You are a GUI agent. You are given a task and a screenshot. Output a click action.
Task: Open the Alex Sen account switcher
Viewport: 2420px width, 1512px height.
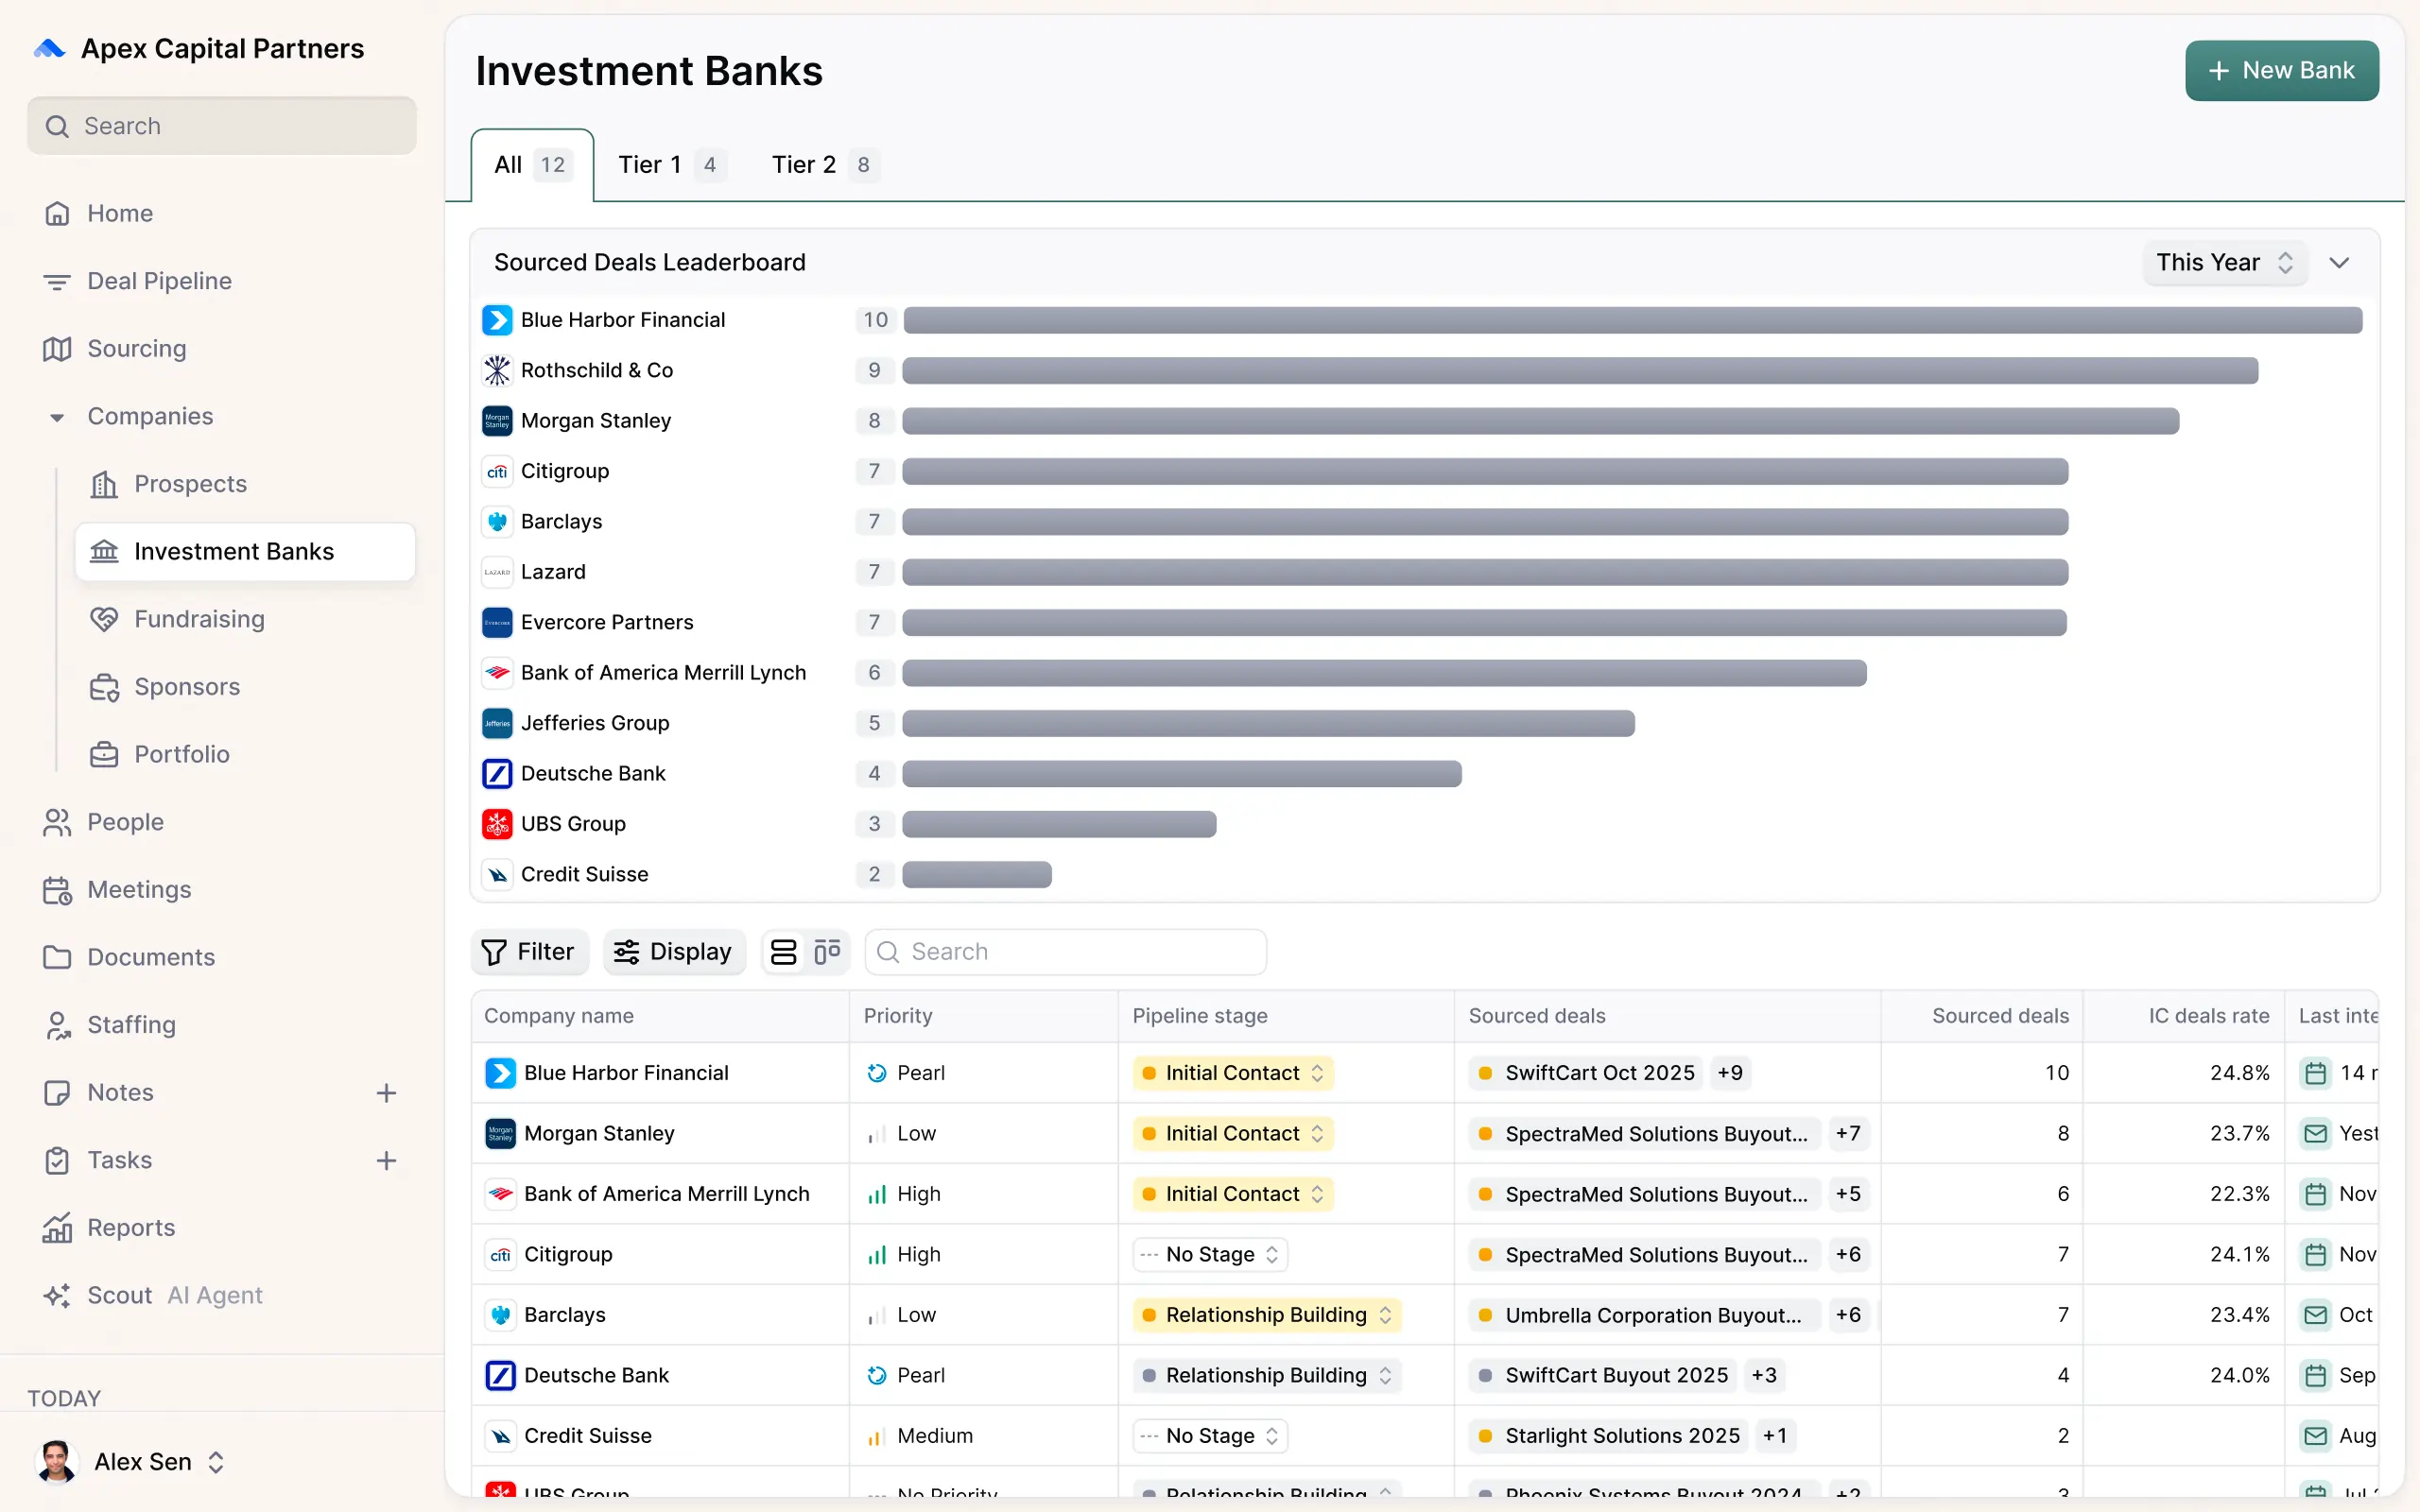[132, 1462]
